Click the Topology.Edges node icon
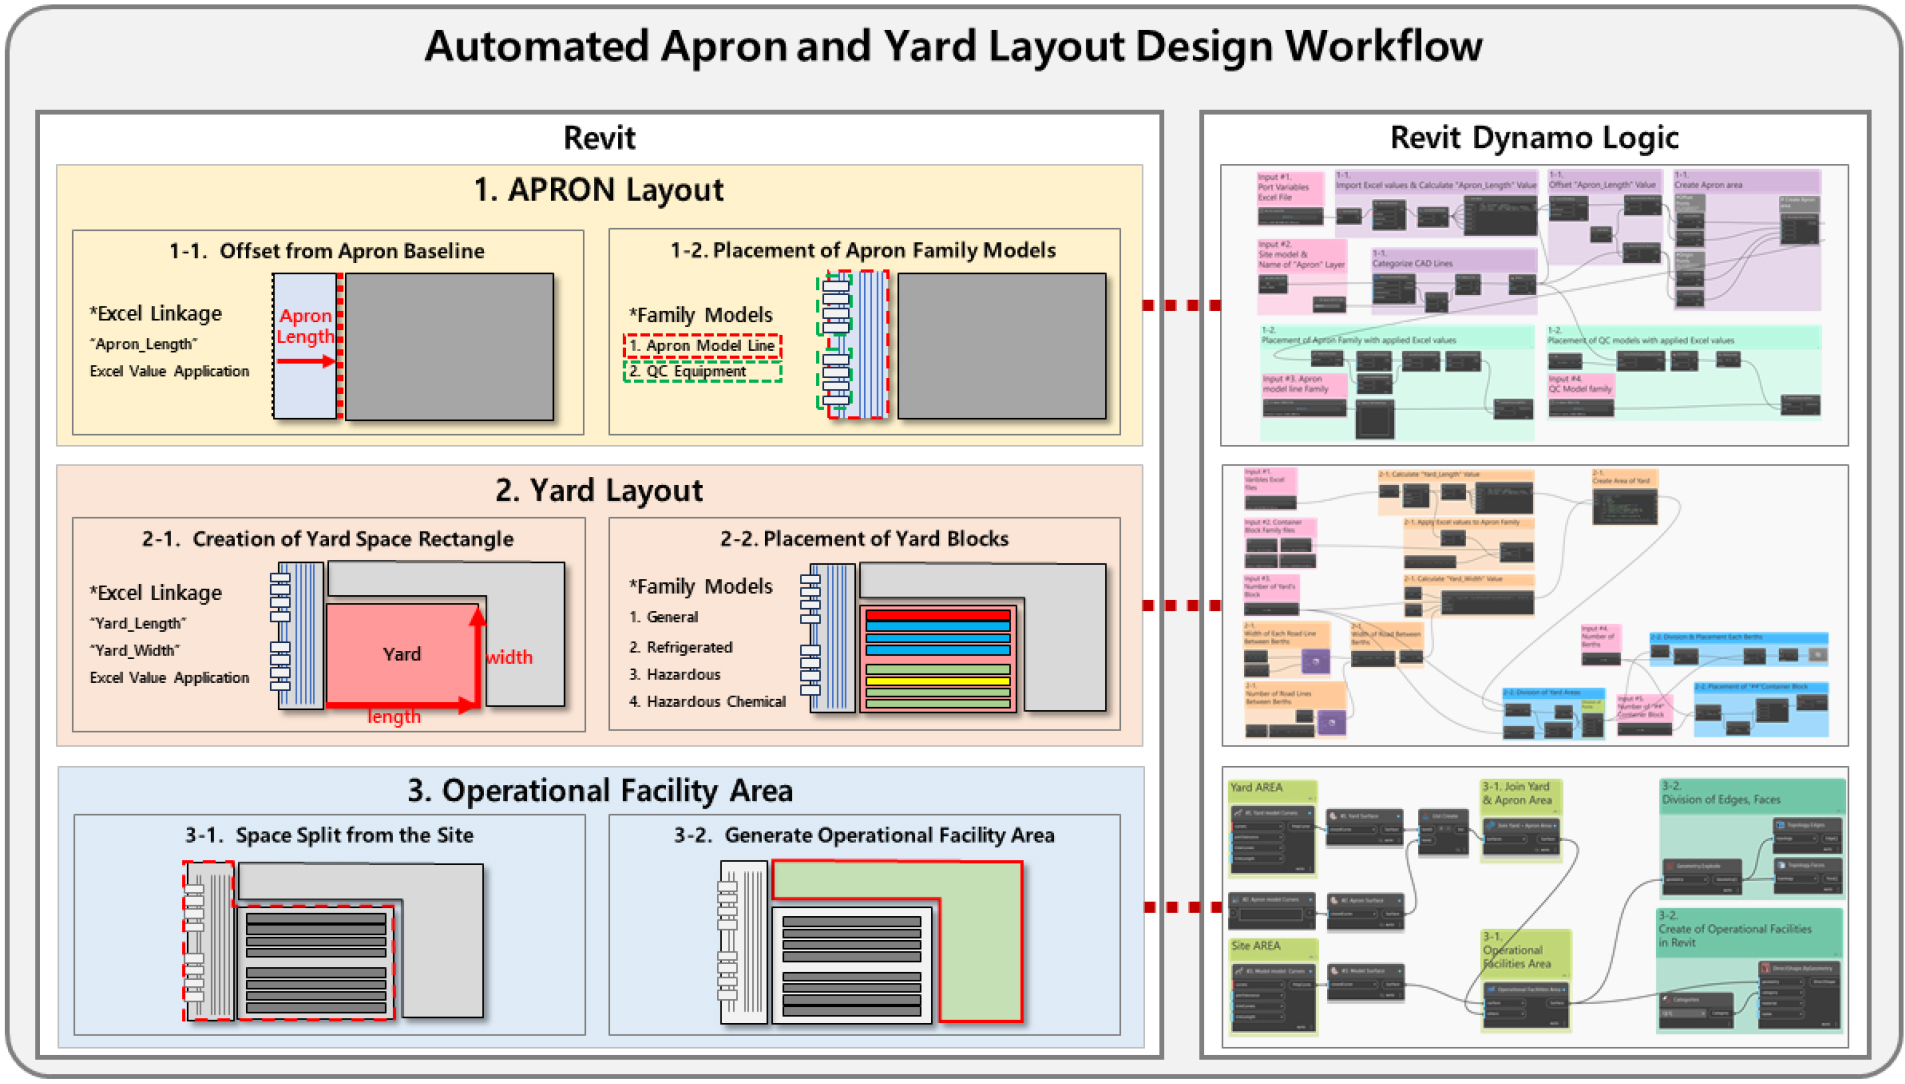Screen dimensions: 1905x1084 click(x=1780, y=825)
